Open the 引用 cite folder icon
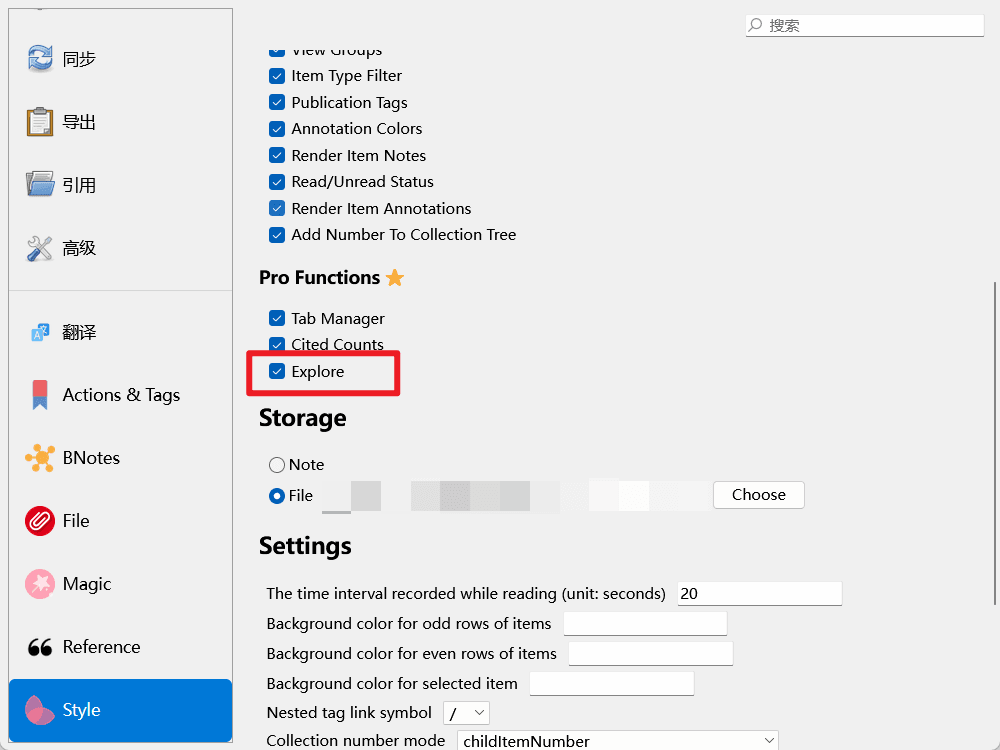1000x750 pixels. click(40, 185)
